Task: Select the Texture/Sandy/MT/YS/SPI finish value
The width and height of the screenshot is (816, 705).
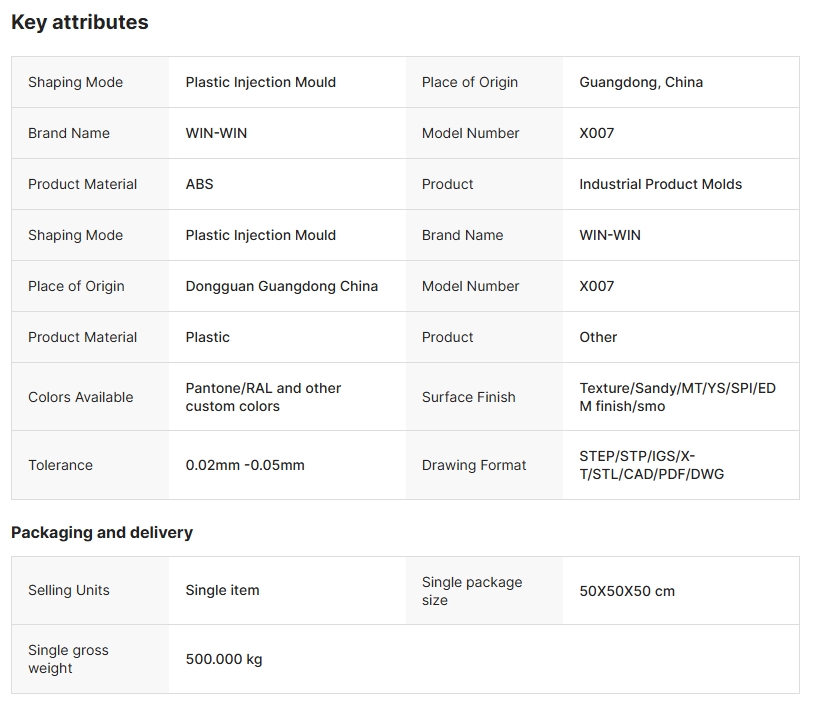Action: pyautogui.click(x=677, y=397)
